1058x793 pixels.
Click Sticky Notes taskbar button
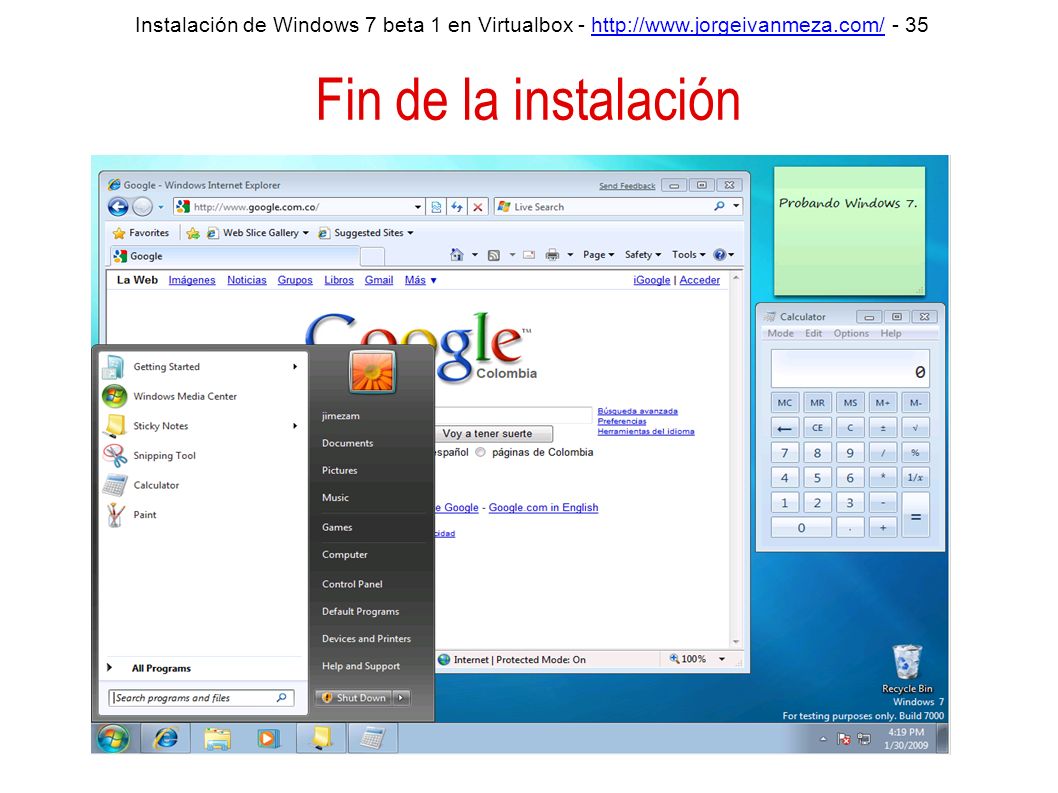tap(321, 738)
